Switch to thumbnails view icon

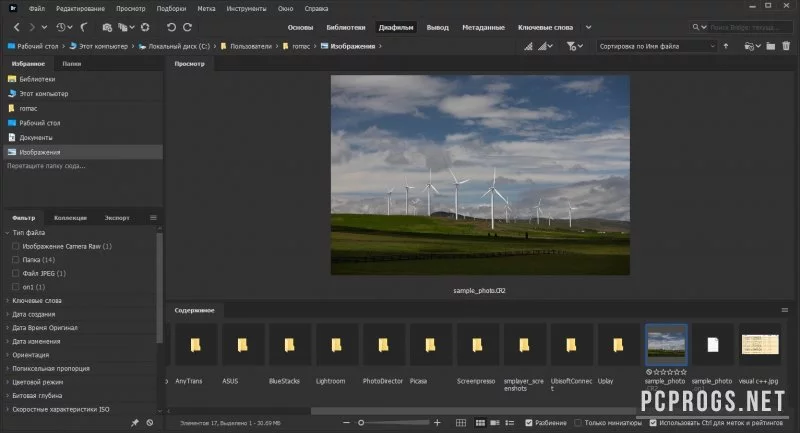[480, 423]
